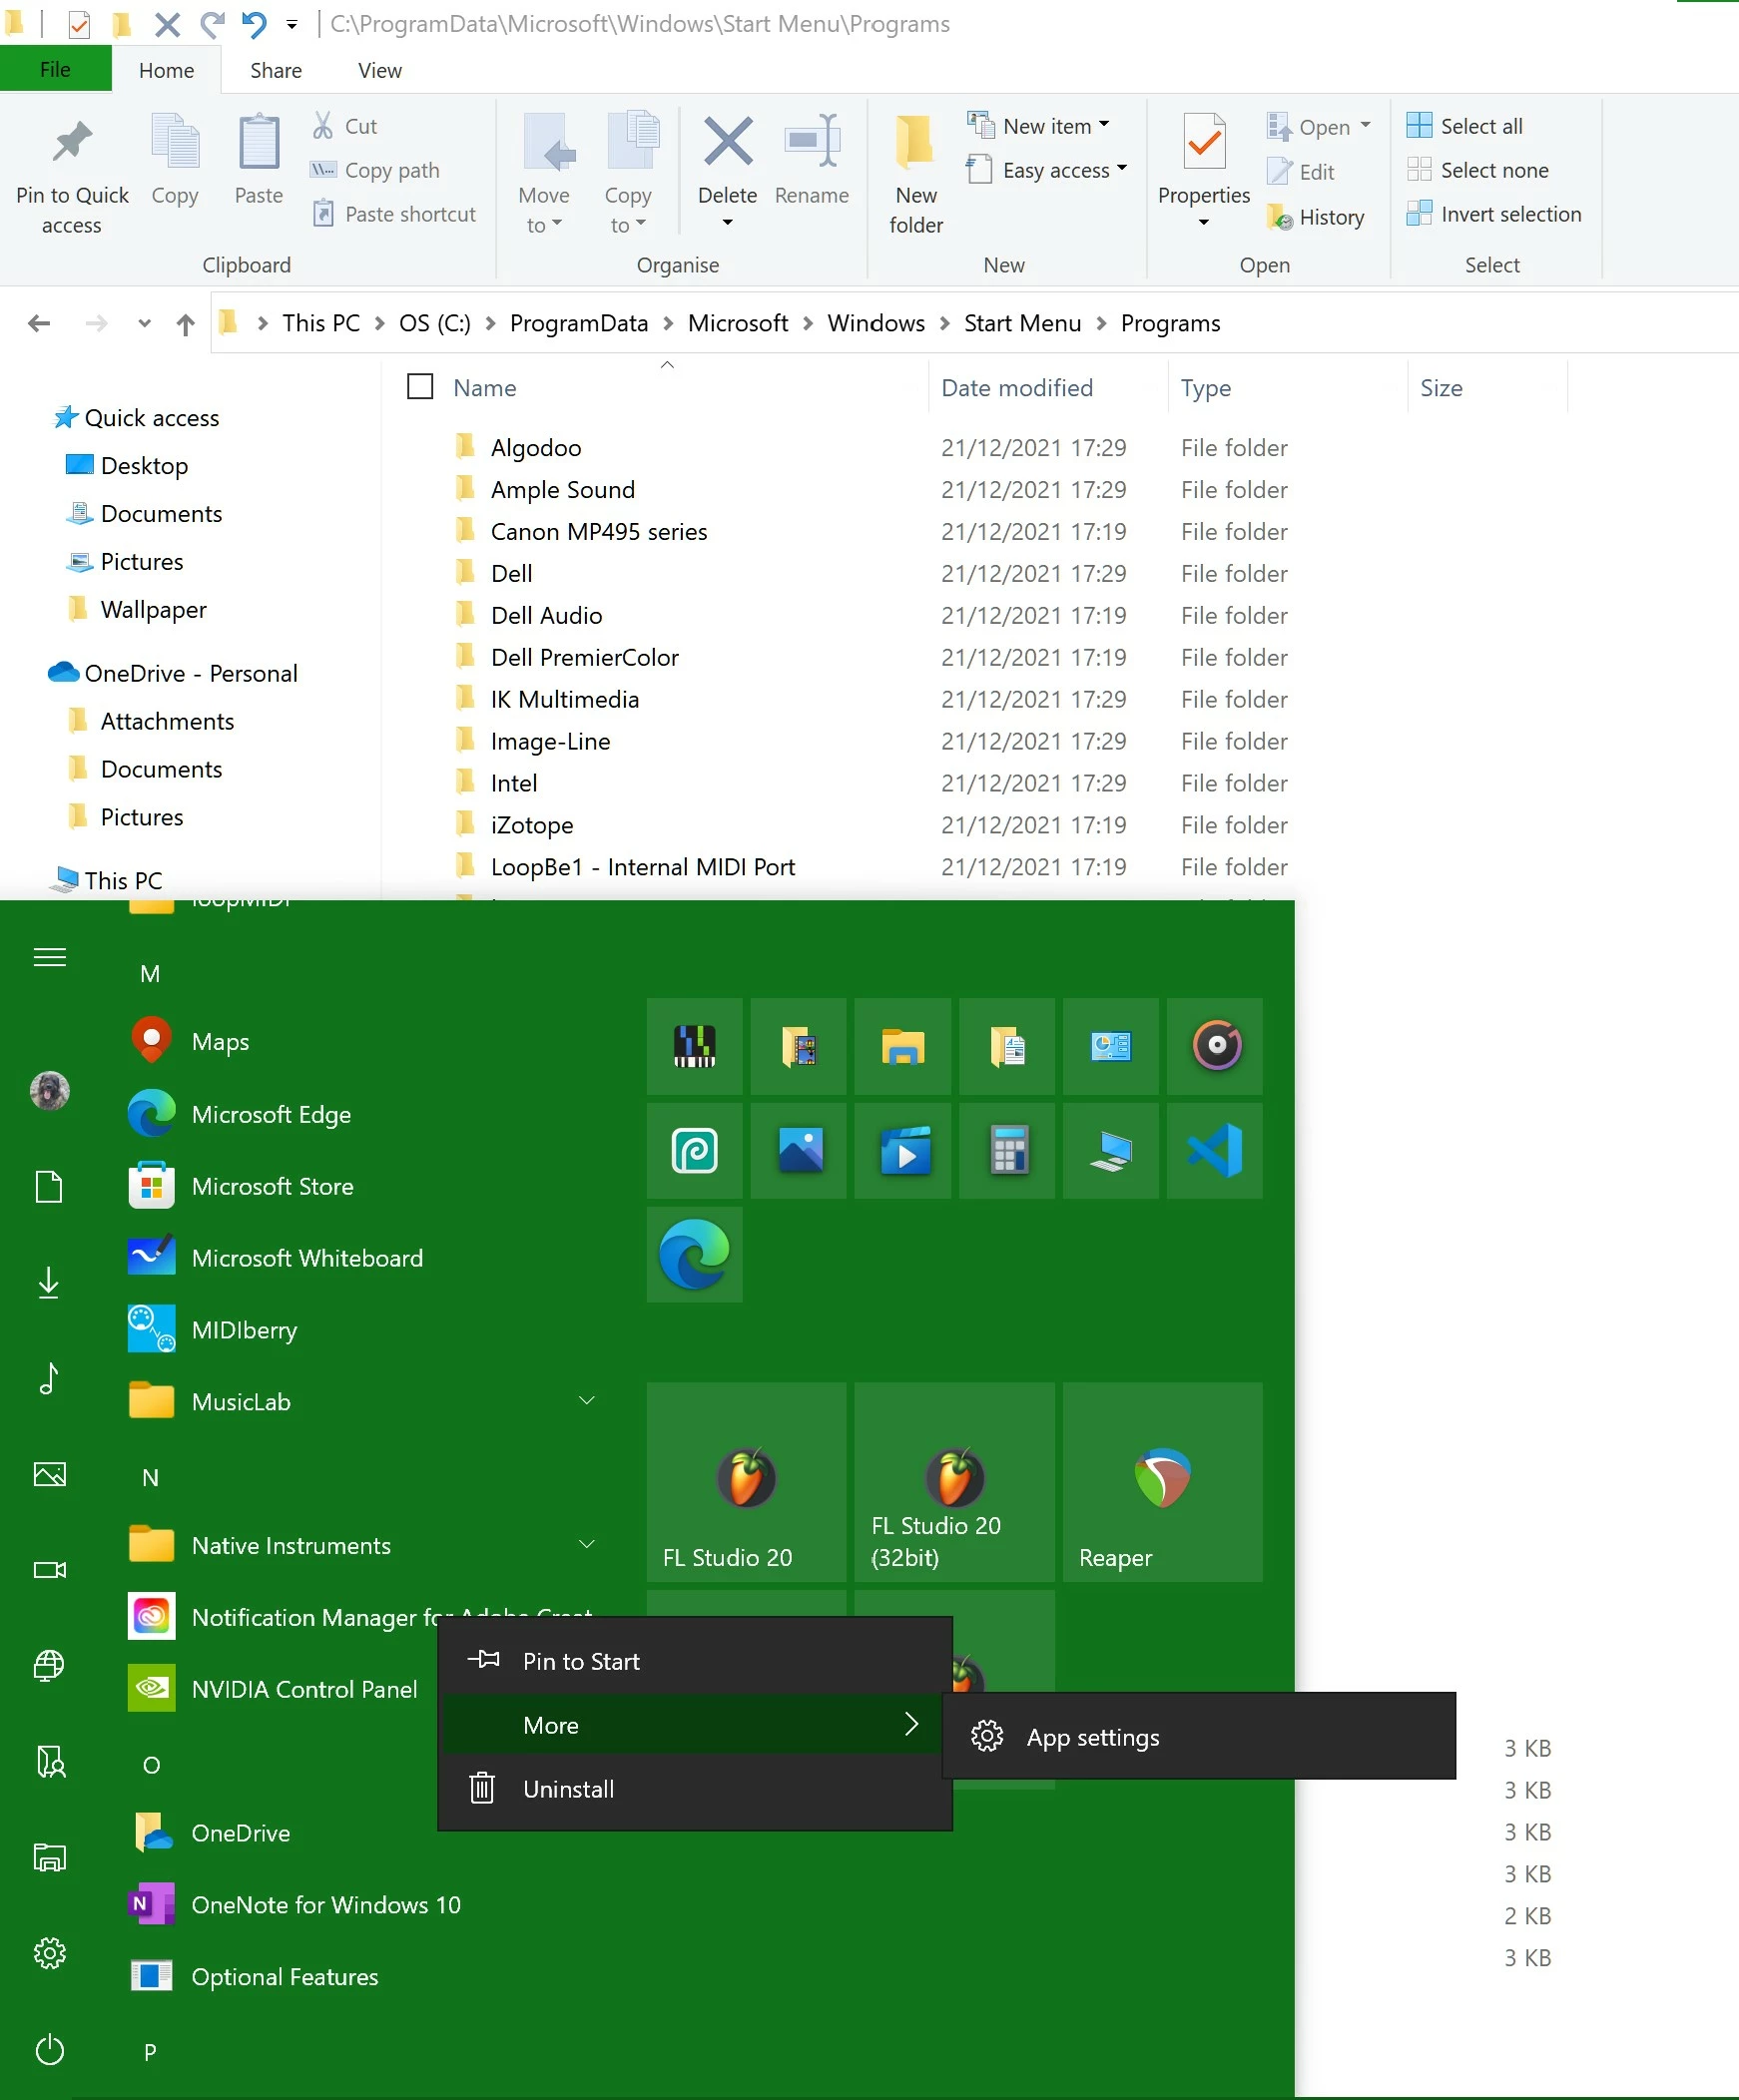Launch the vinyl disc music app tile
The width and height of the screenshot is (1739, 2100).
tap(1215, 1046)
